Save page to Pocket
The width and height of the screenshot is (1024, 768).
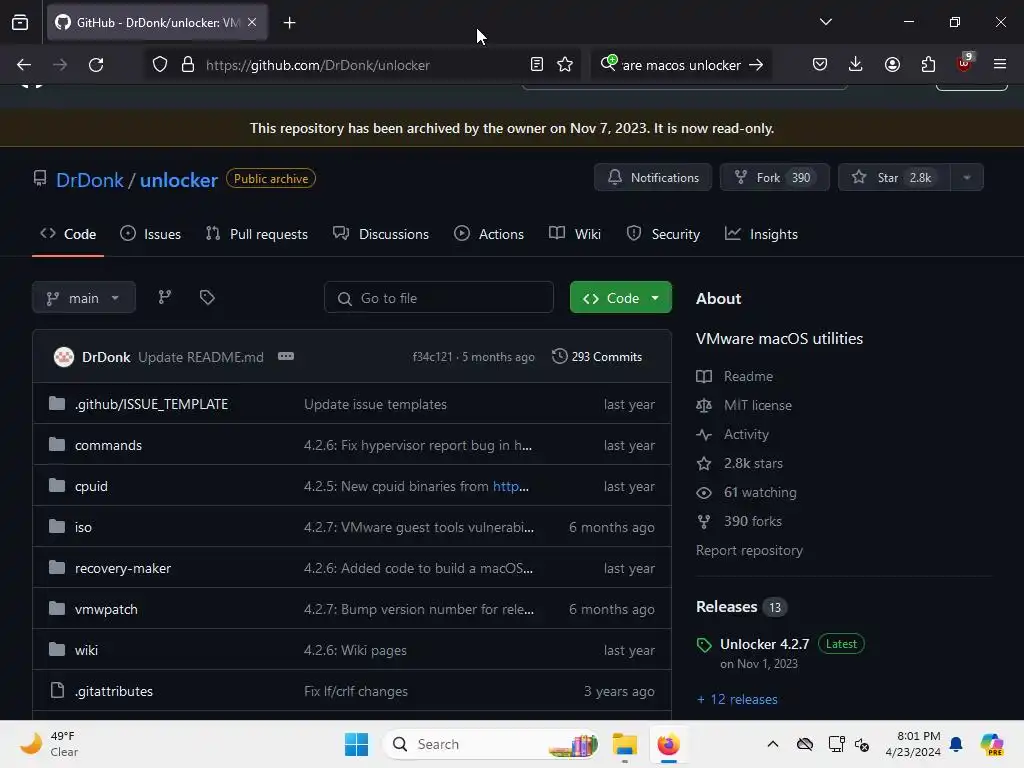(820, 65)
